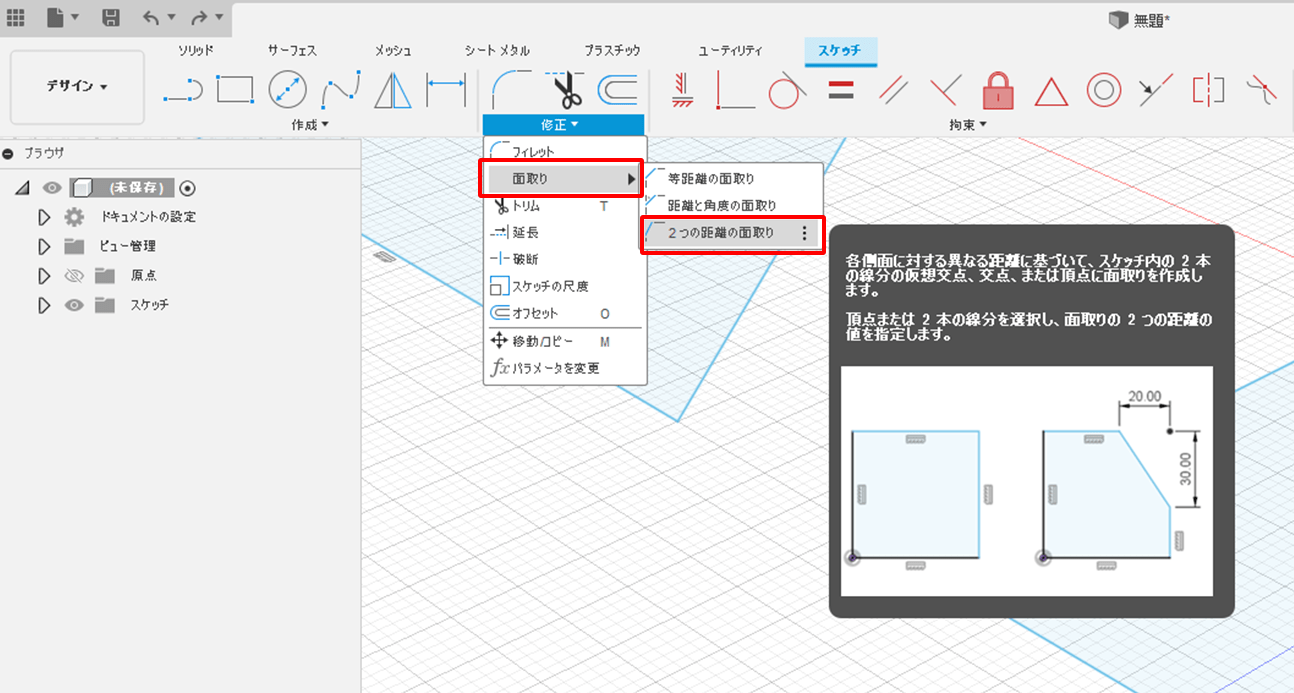Select the Line sketch tool
1294x693 pixels.
click(x=183, y=91)
